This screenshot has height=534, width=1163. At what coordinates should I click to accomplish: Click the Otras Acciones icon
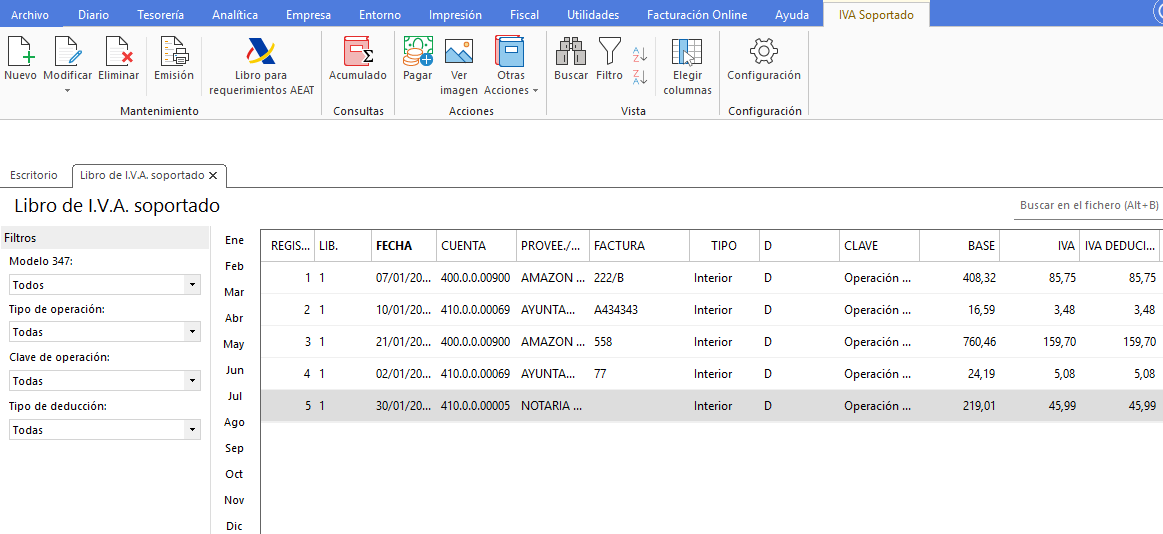point(510,51)
